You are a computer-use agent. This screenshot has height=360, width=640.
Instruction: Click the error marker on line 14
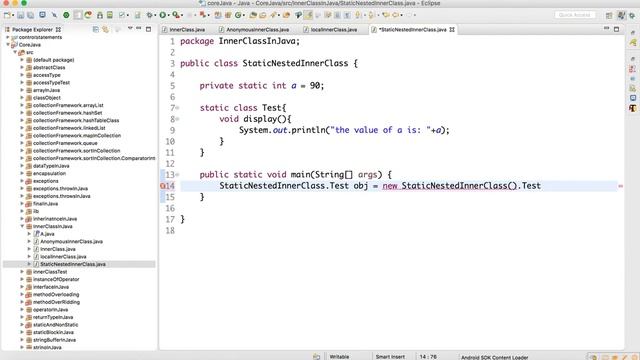coord(162,186)
